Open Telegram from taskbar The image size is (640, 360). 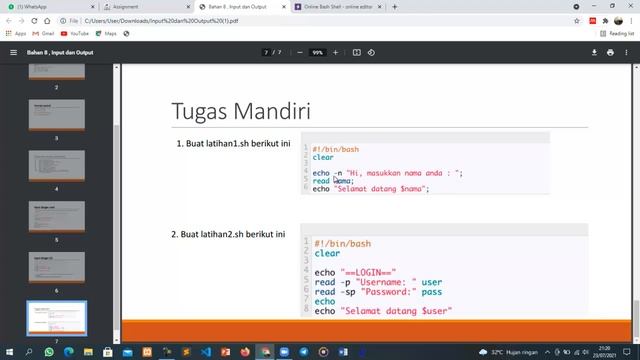(304, 352)
